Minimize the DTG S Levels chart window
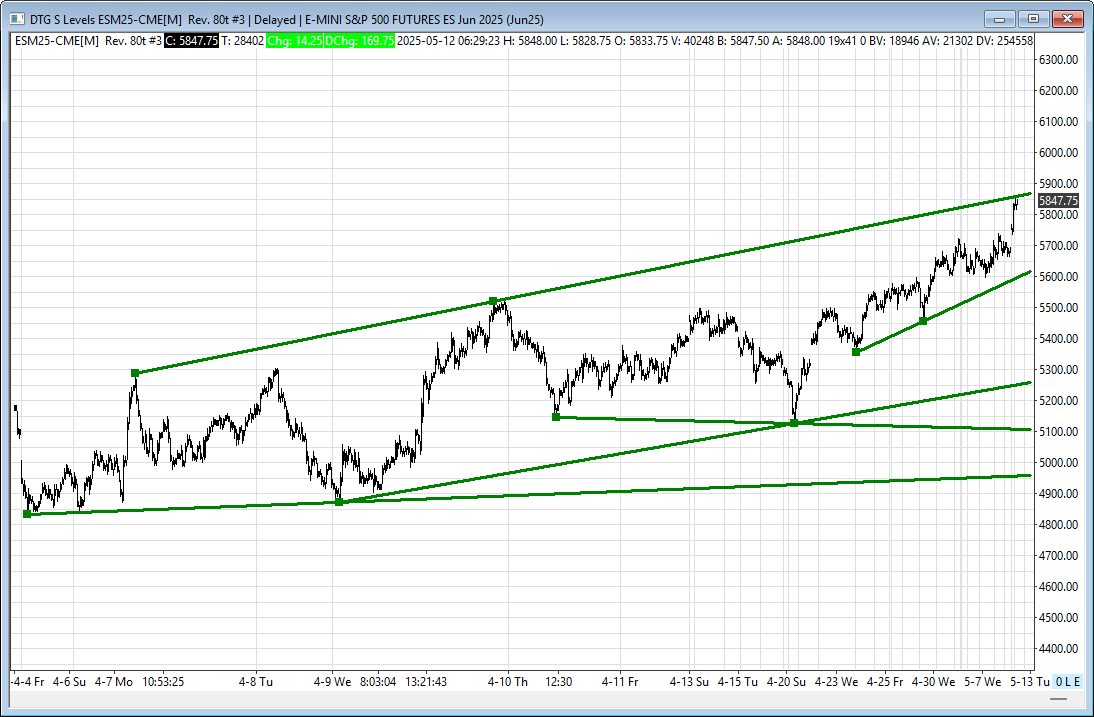This screenshot has width=1094, height=717. pos(1001,19)
